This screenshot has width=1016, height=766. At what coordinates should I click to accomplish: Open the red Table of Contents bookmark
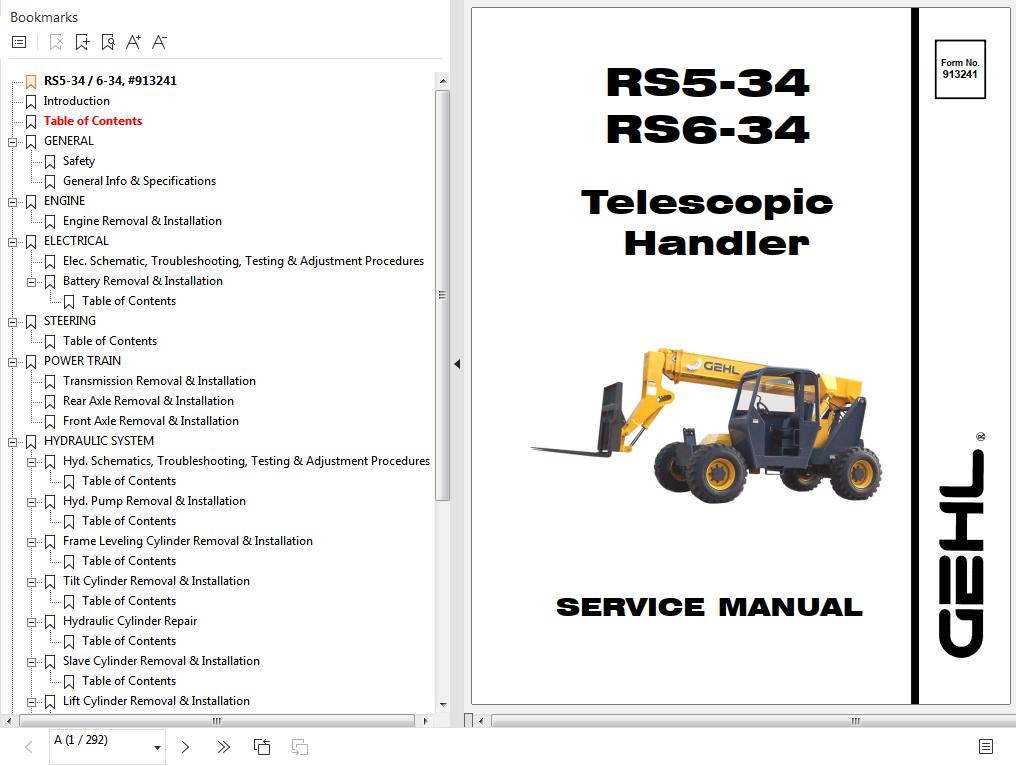[93, 121]
